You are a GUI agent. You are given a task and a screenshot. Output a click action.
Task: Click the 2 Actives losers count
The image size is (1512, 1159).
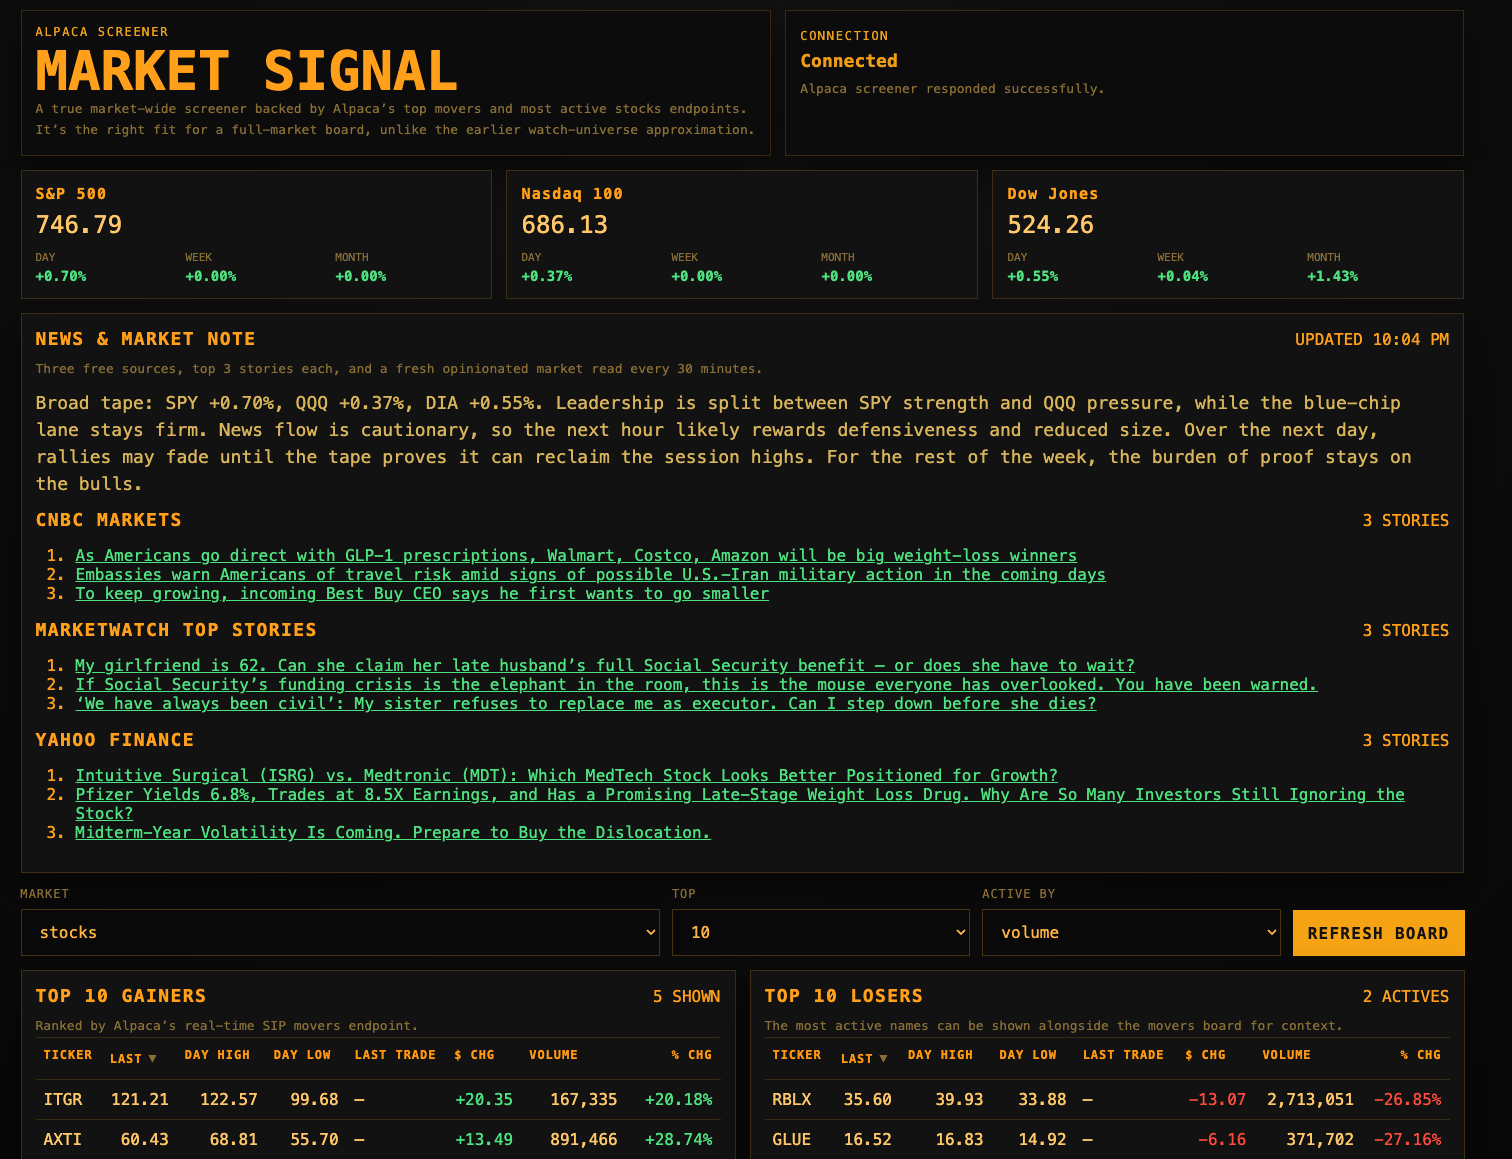click(x=1406, y=997)
